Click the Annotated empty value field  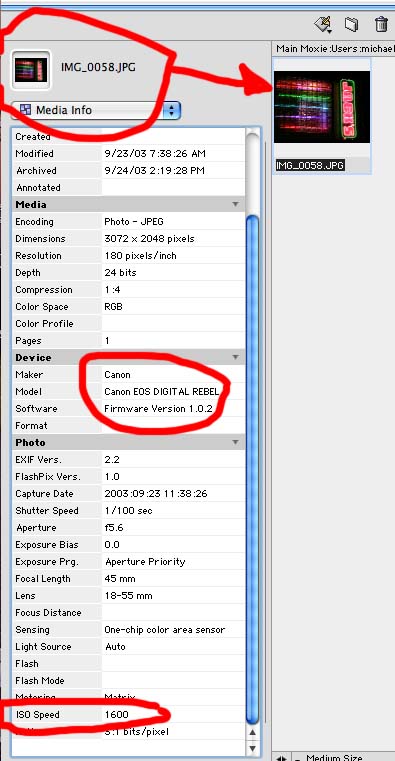click(x=173, y=187)
